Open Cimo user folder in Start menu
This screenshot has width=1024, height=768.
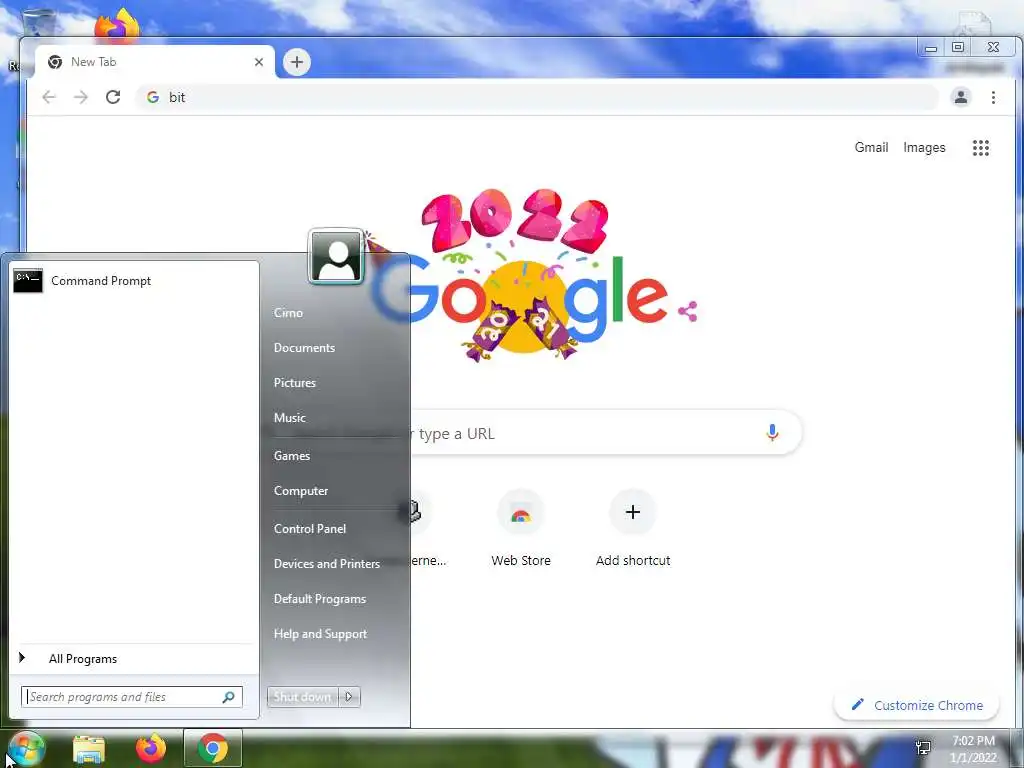coord(288,313)
